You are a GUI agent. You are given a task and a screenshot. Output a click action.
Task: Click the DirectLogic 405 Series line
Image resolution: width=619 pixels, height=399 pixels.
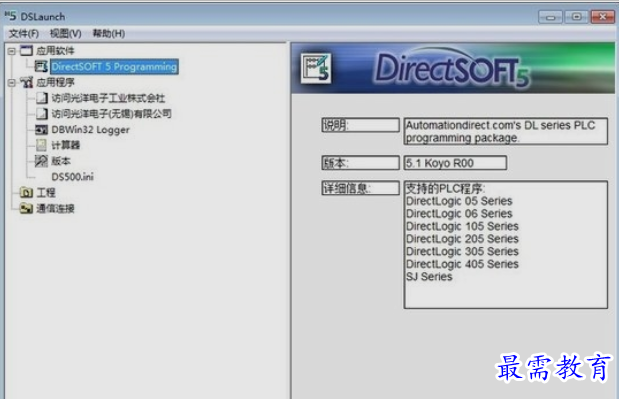point(462,264)
